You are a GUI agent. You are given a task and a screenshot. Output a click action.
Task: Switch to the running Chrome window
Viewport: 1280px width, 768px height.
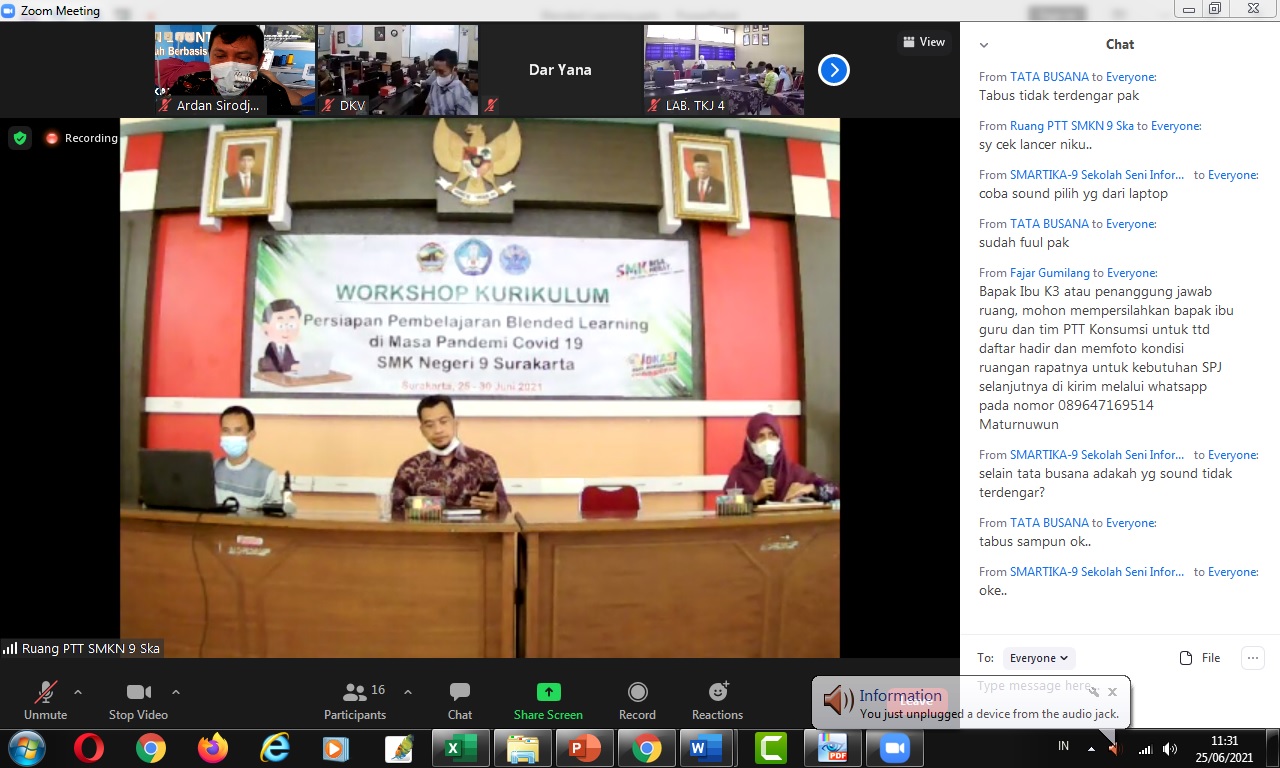click(x=647, y=748)
